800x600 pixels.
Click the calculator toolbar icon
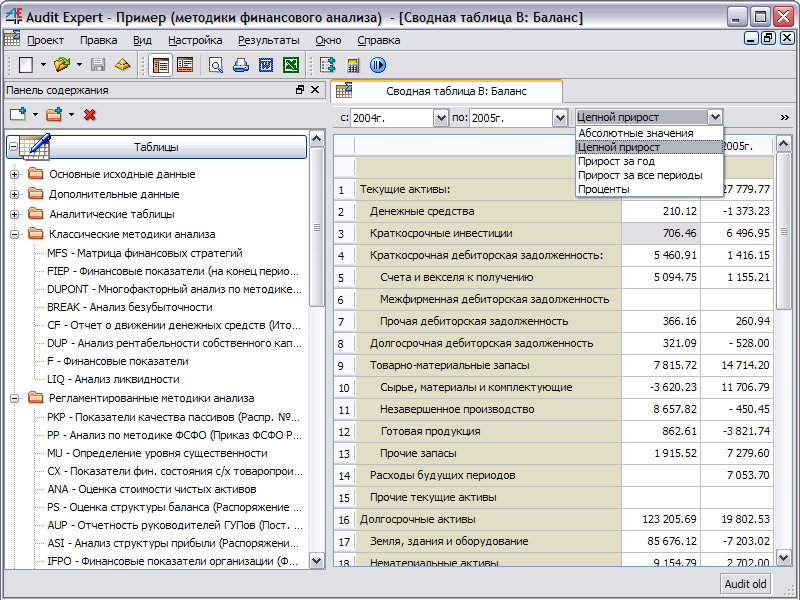[353, 65]
